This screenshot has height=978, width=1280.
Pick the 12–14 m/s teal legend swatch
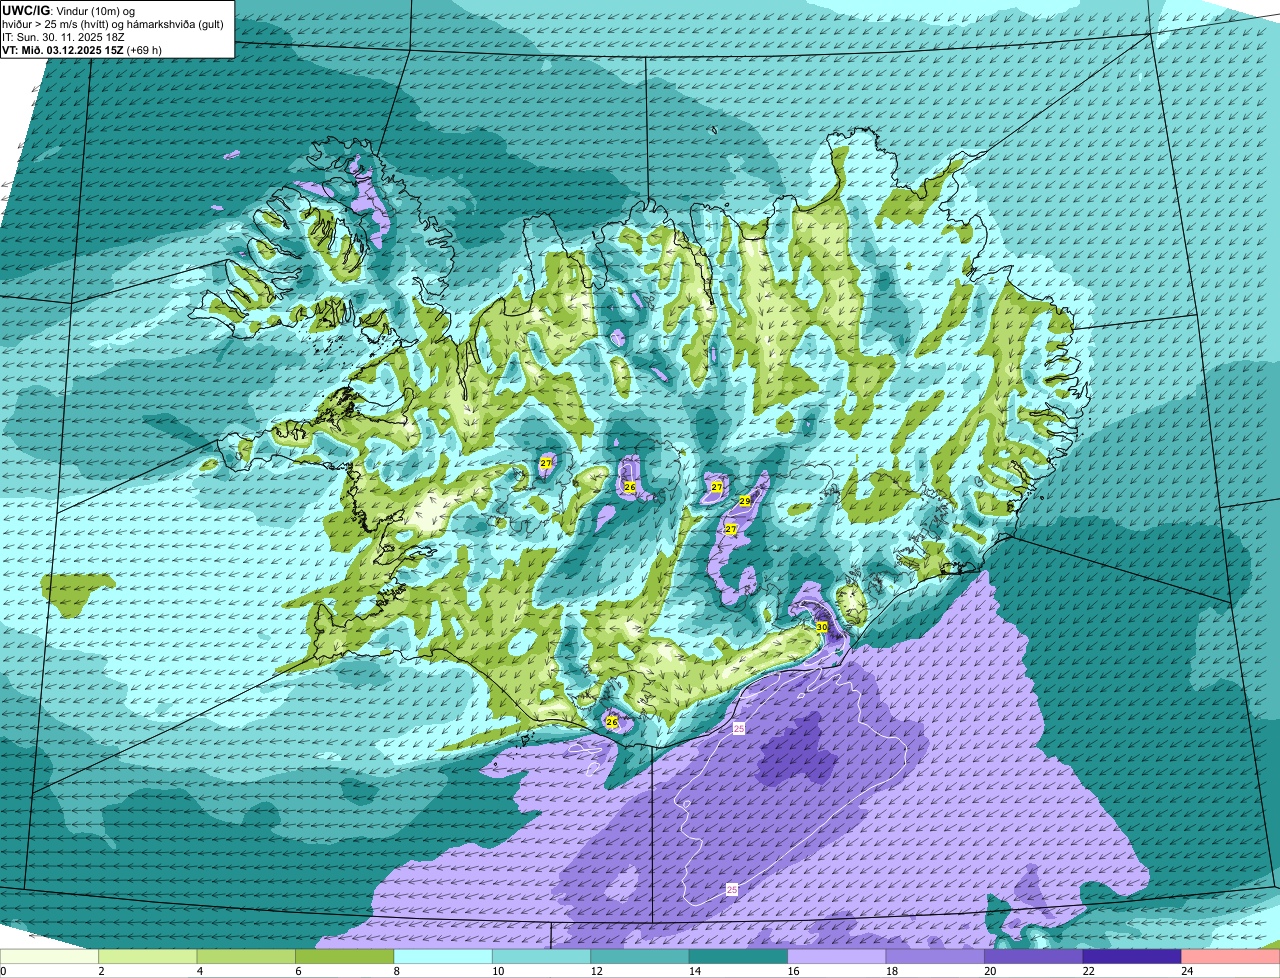pyautogui.click(x=640, y=956)
